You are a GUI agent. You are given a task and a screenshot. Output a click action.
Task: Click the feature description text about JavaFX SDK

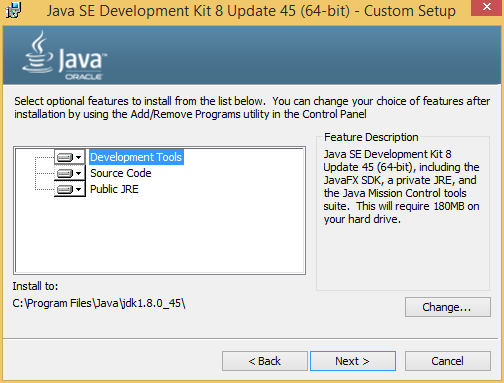click(402, 187)
